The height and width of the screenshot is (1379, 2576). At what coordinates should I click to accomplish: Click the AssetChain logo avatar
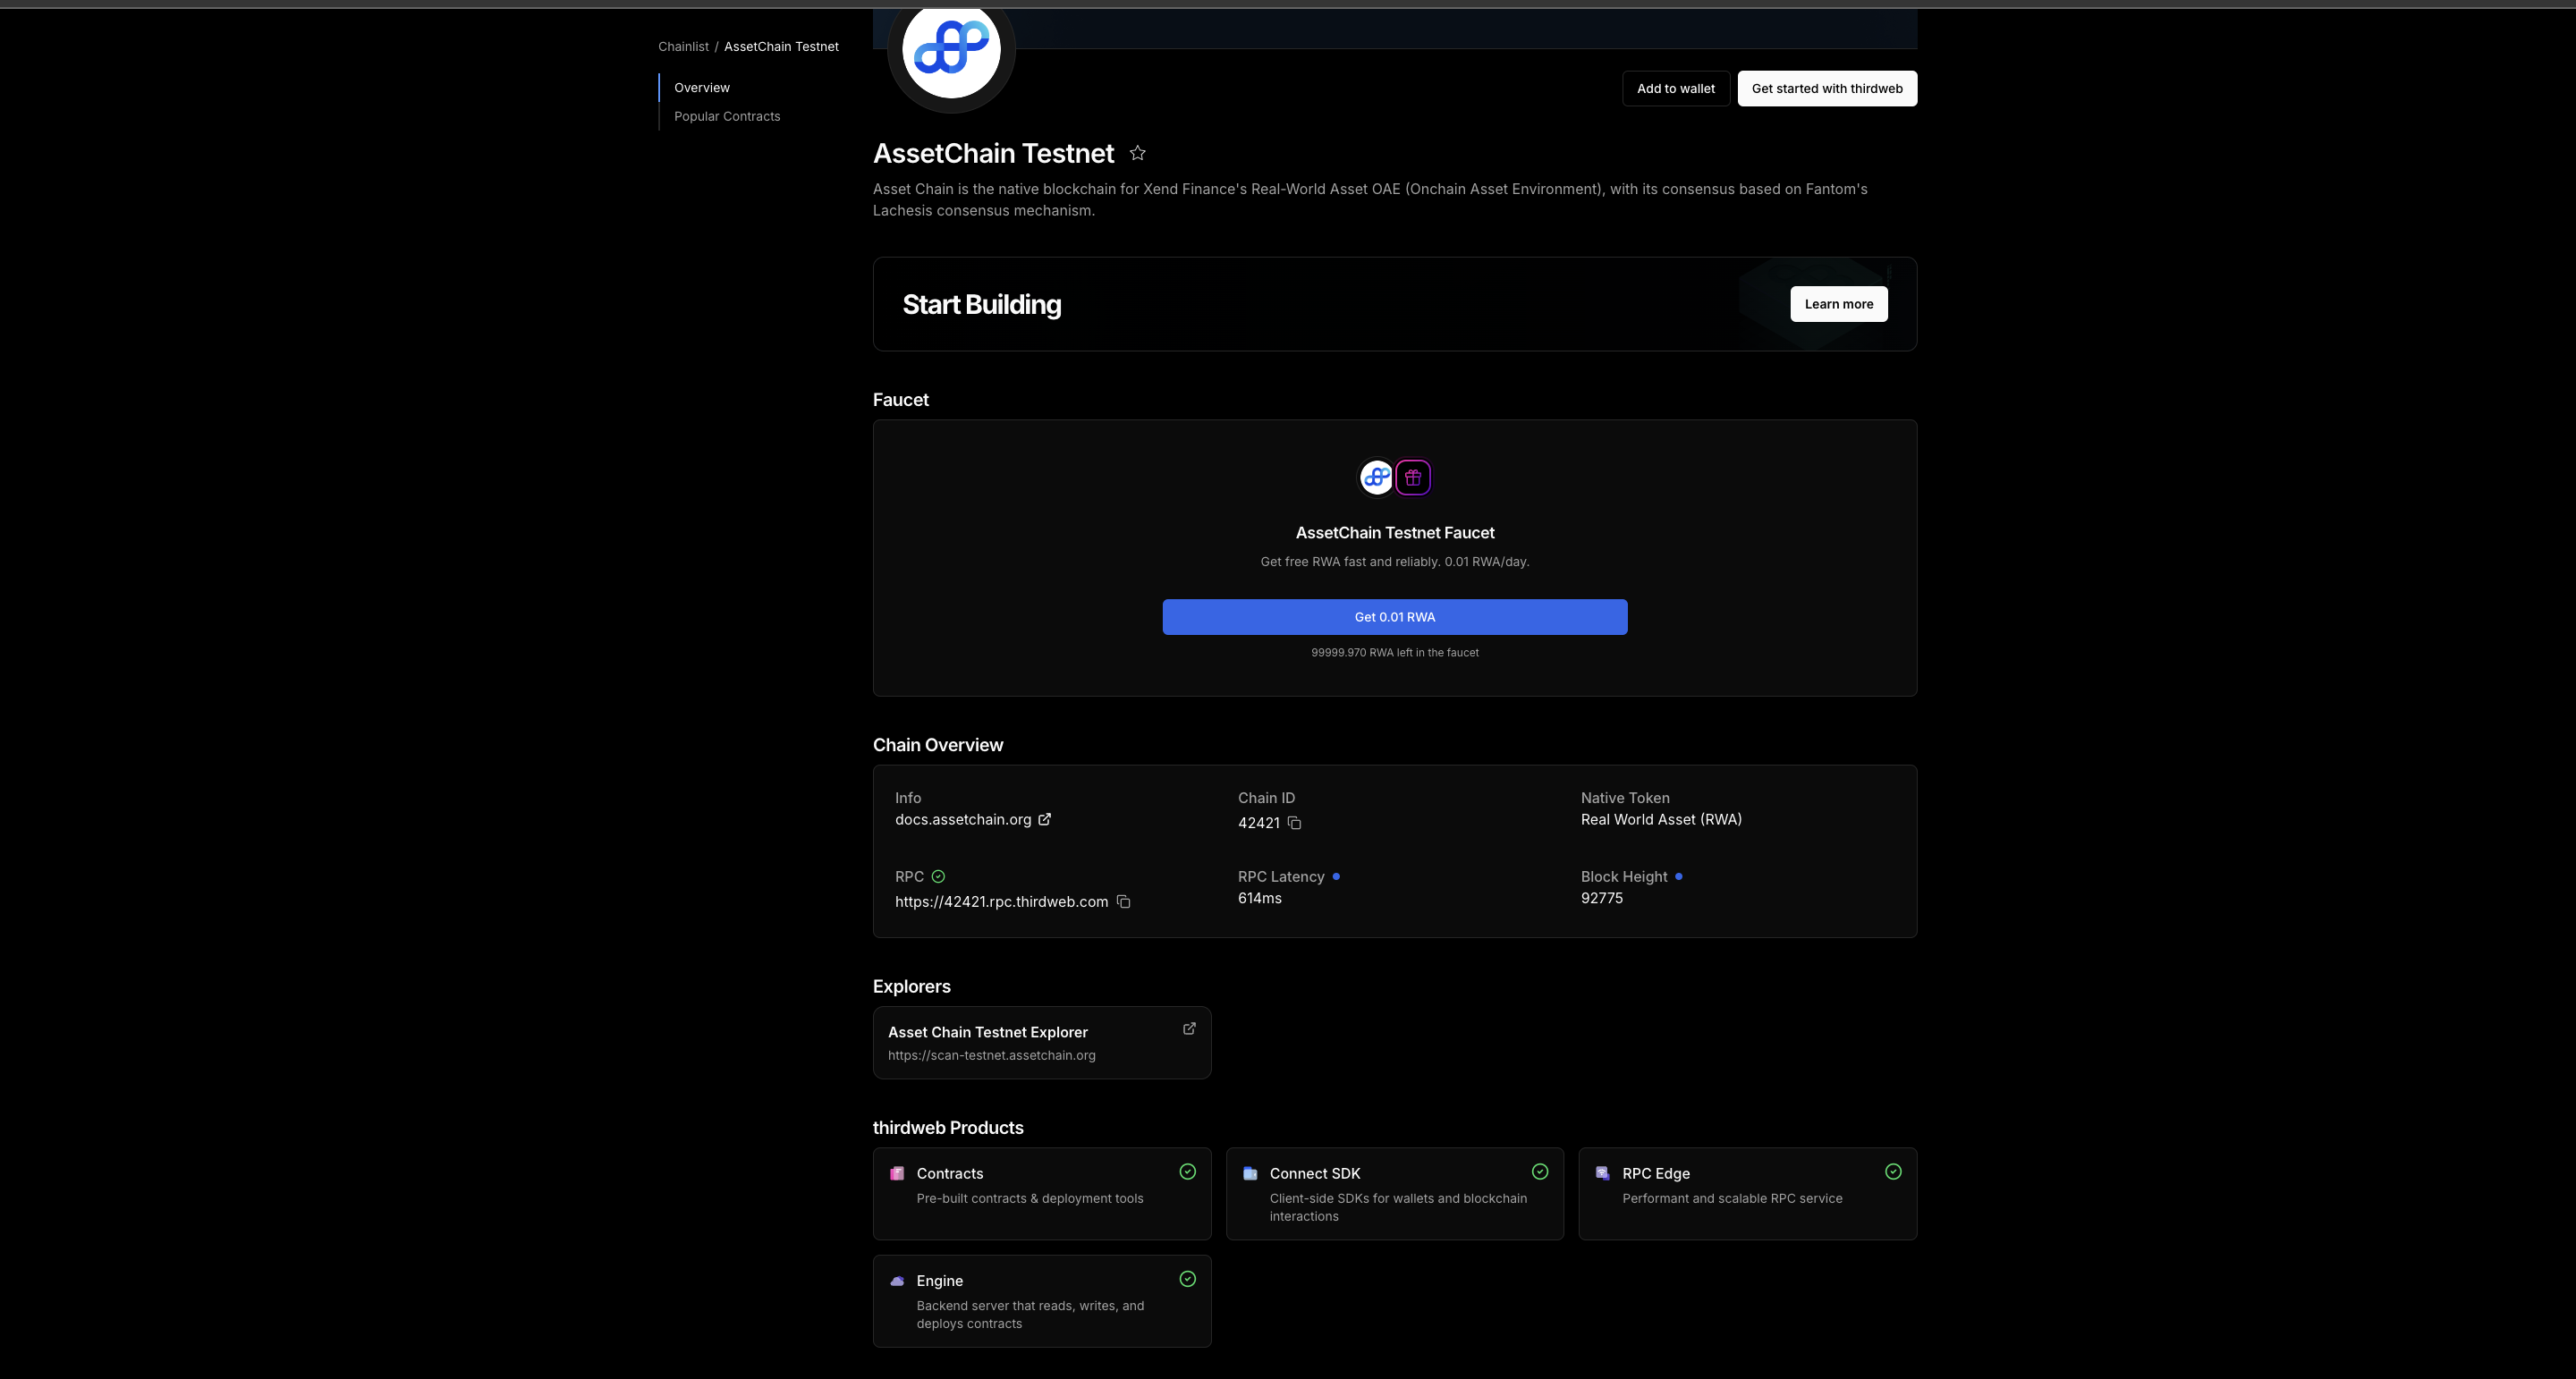tap(951, 50)
